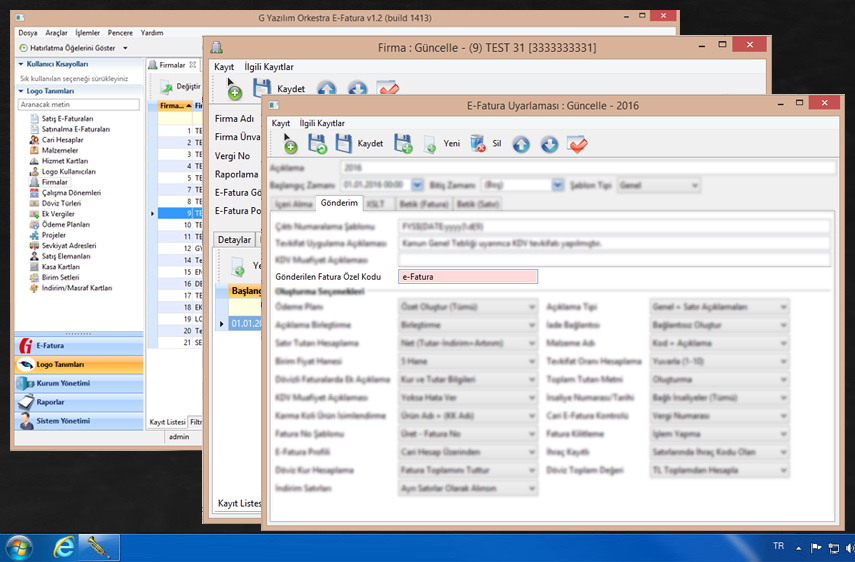Open Logo Kullanıcıları in sidebar tree

coord(68,172)
